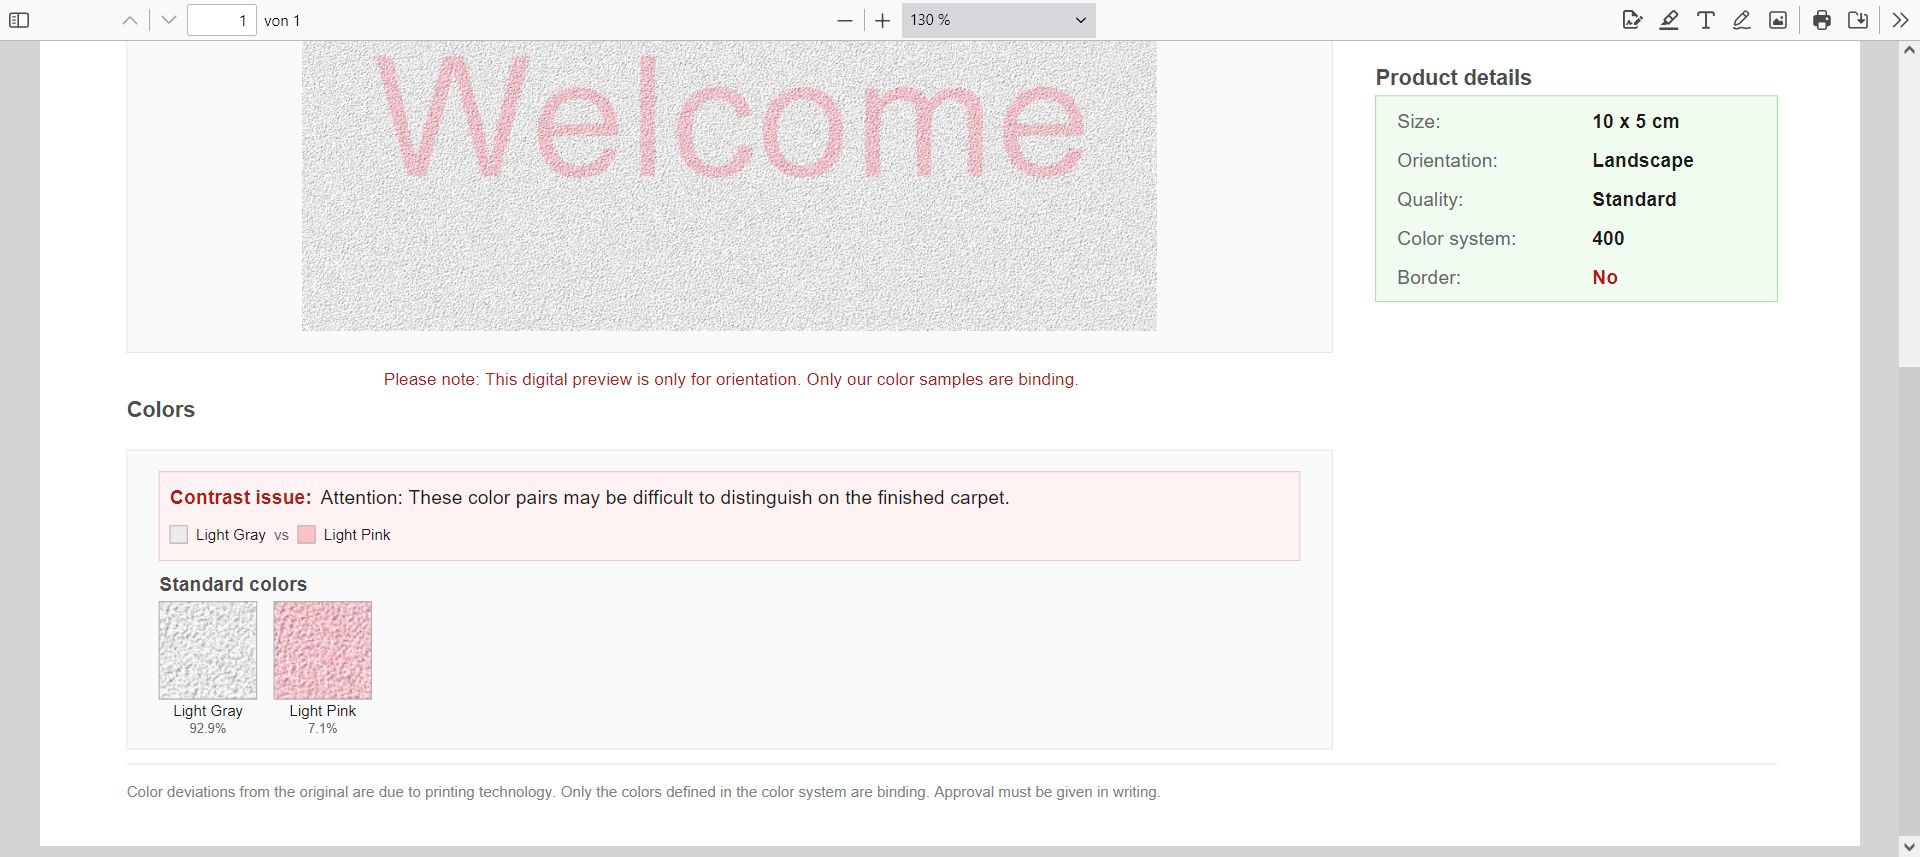Click the Light Gray carpet texture swatch
Image resolution: width=1920 pixels, height=857 pixels.
(208, 650)
